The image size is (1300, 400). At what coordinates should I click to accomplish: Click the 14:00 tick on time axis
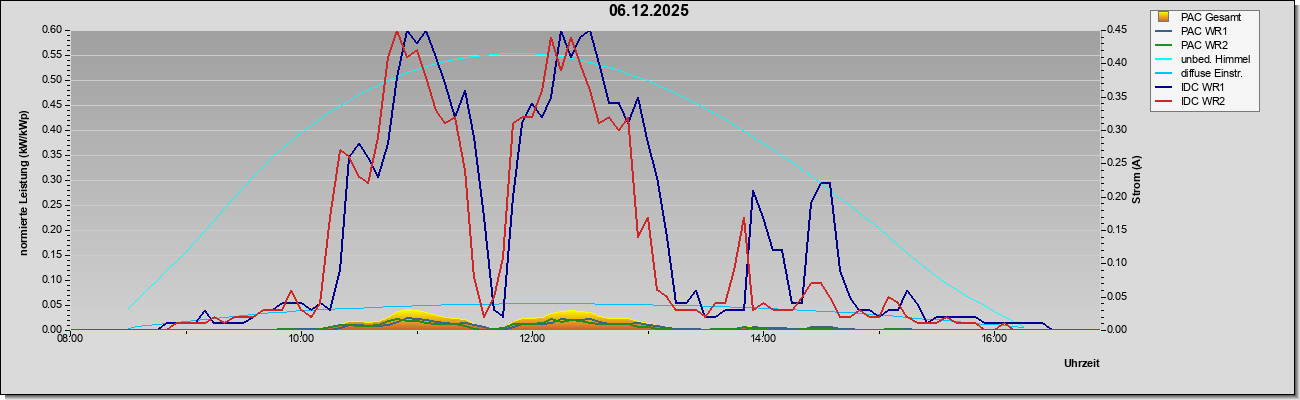[762, 339]
